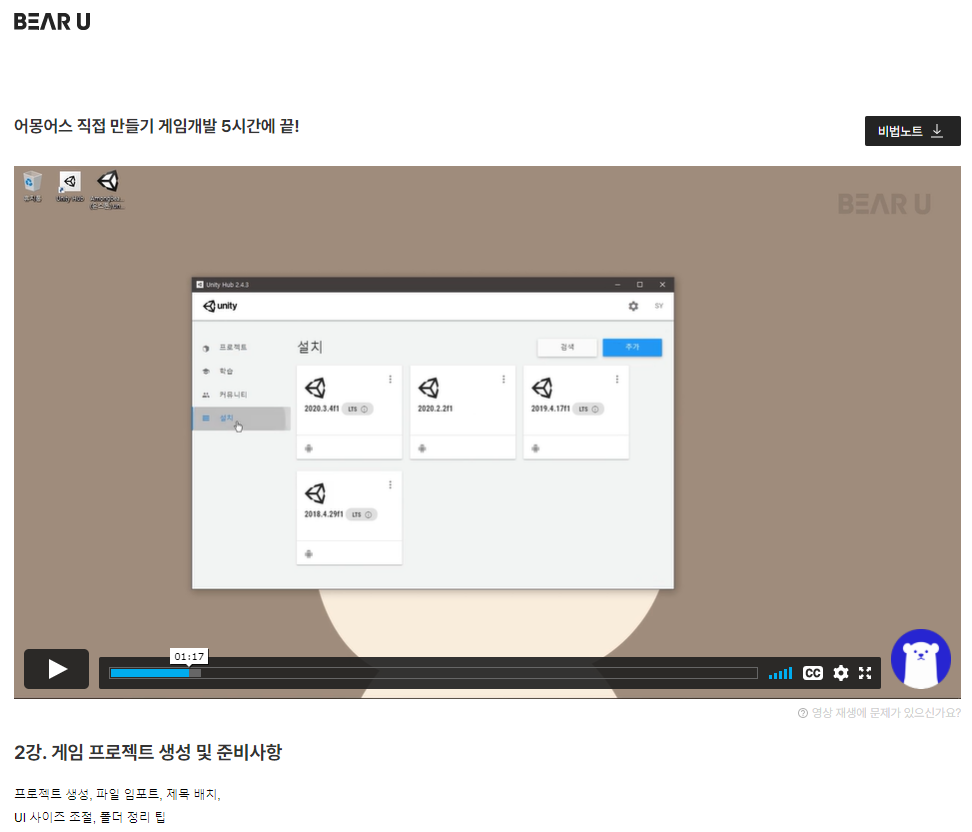Click the Unity icon on 2020.3.4f1 card

coord(316,388)
